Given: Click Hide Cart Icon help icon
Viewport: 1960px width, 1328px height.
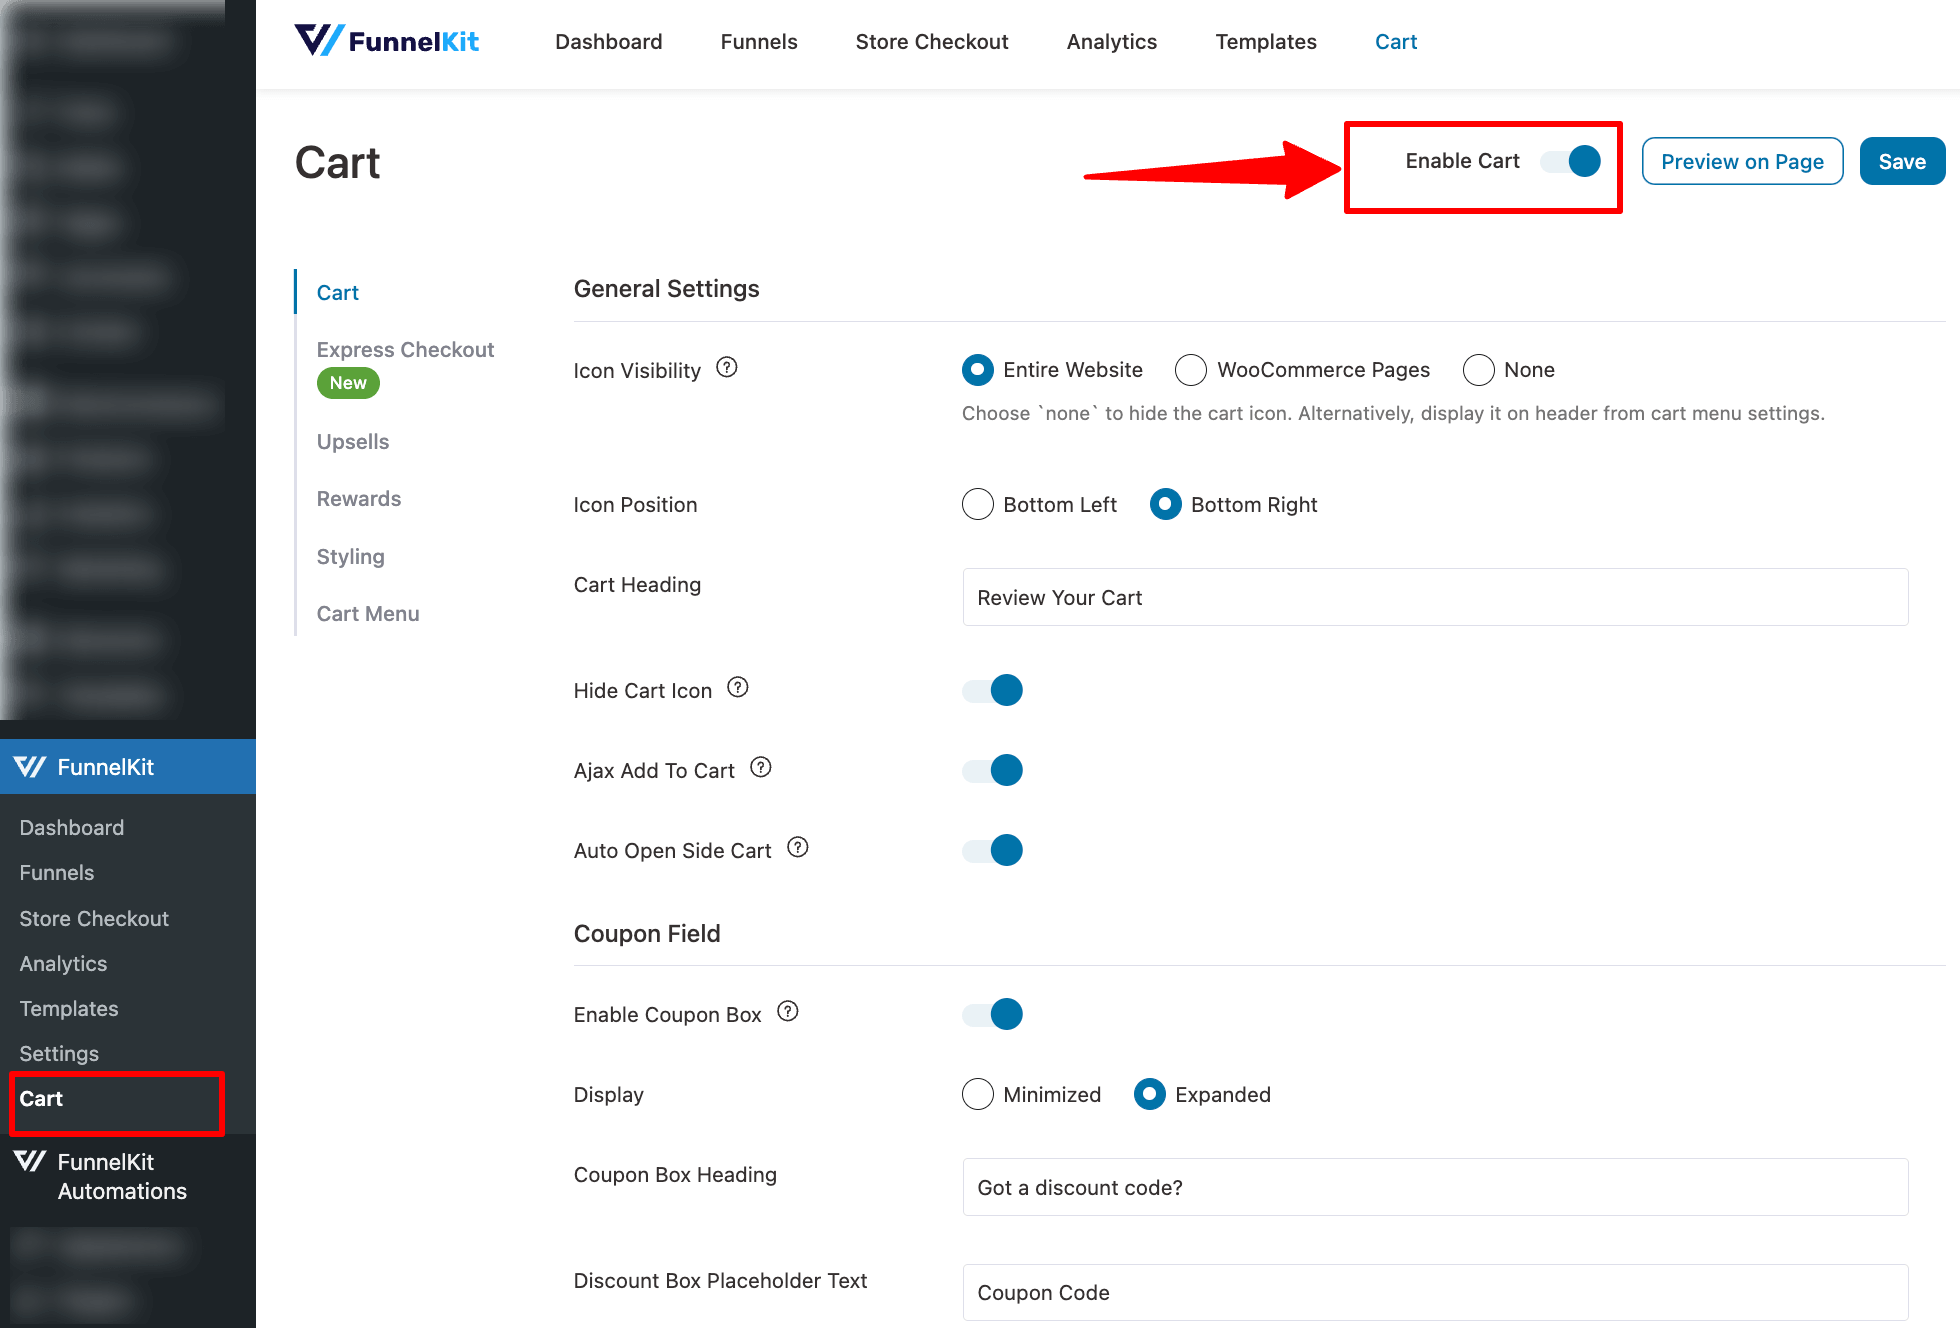Looking at the screenshot, I should pyautogui.click(x=738, y=688).
